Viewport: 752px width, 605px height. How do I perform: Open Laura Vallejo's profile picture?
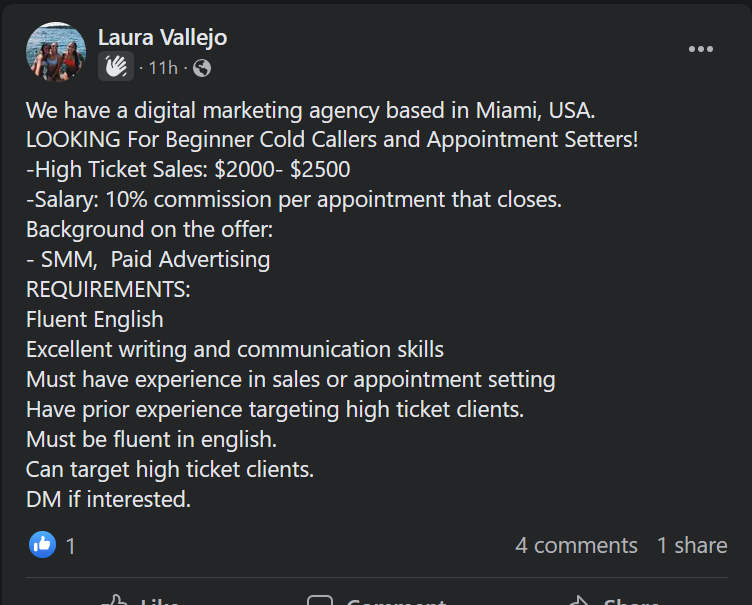coord(56,52)
